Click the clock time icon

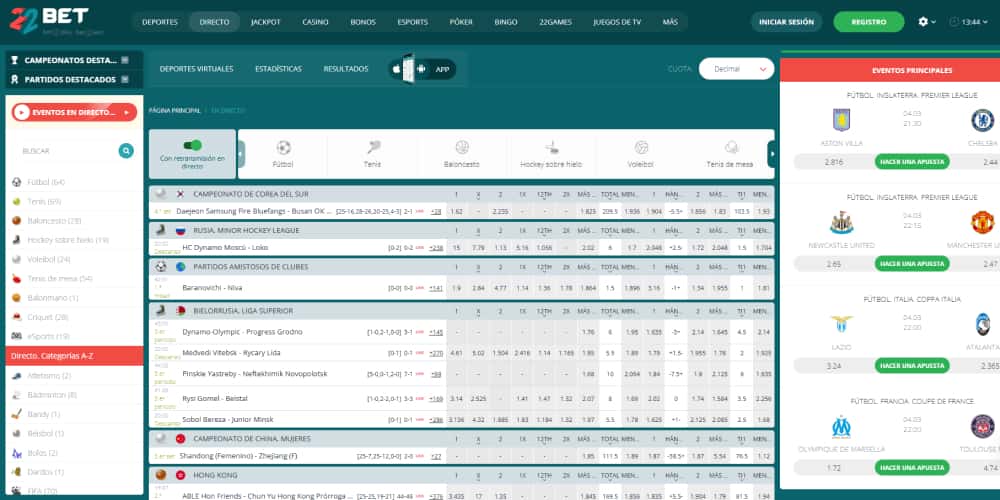tap(954, 22)
